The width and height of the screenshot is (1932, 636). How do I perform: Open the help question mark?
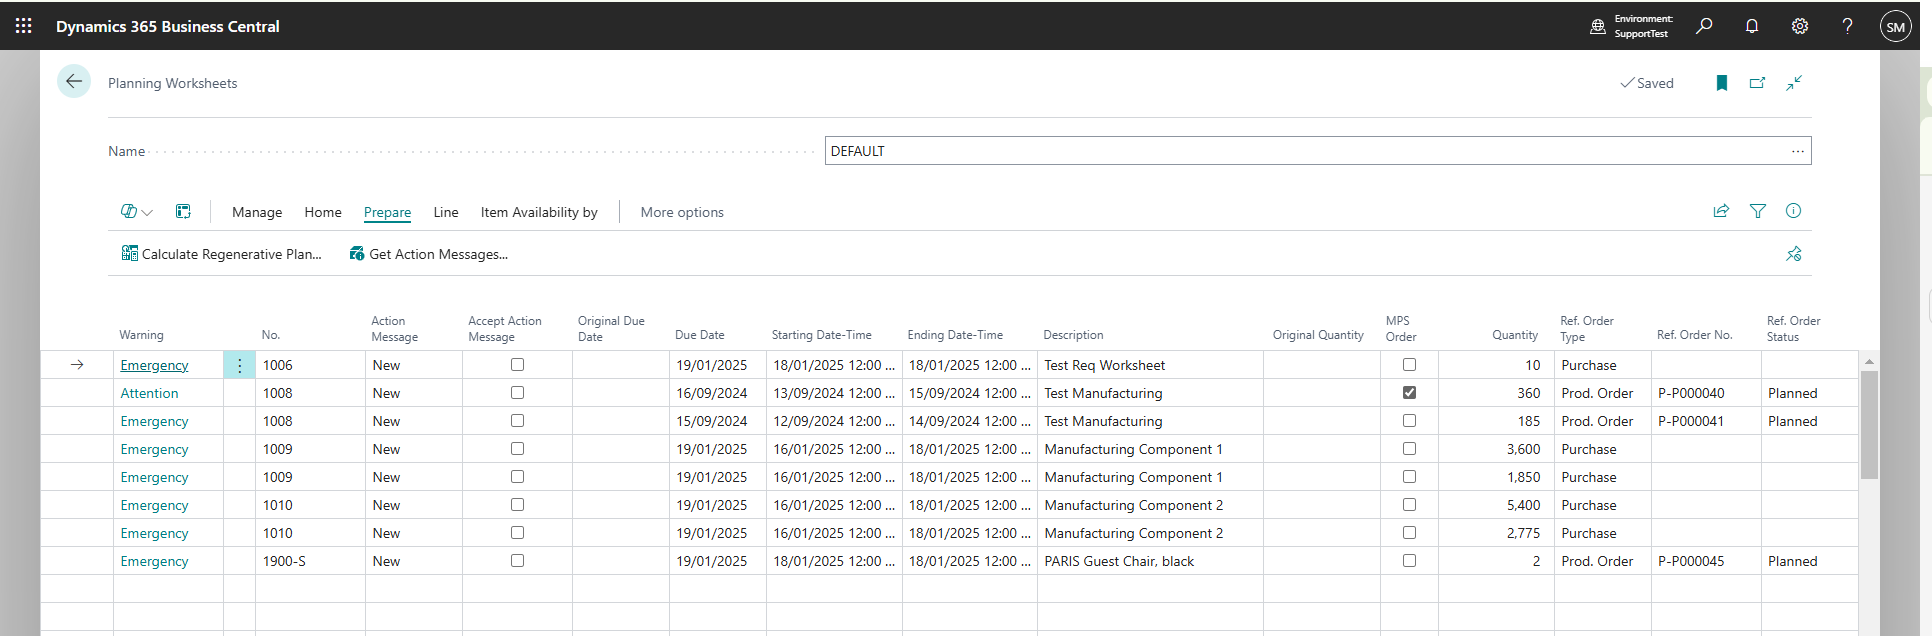coord(1847,26)
